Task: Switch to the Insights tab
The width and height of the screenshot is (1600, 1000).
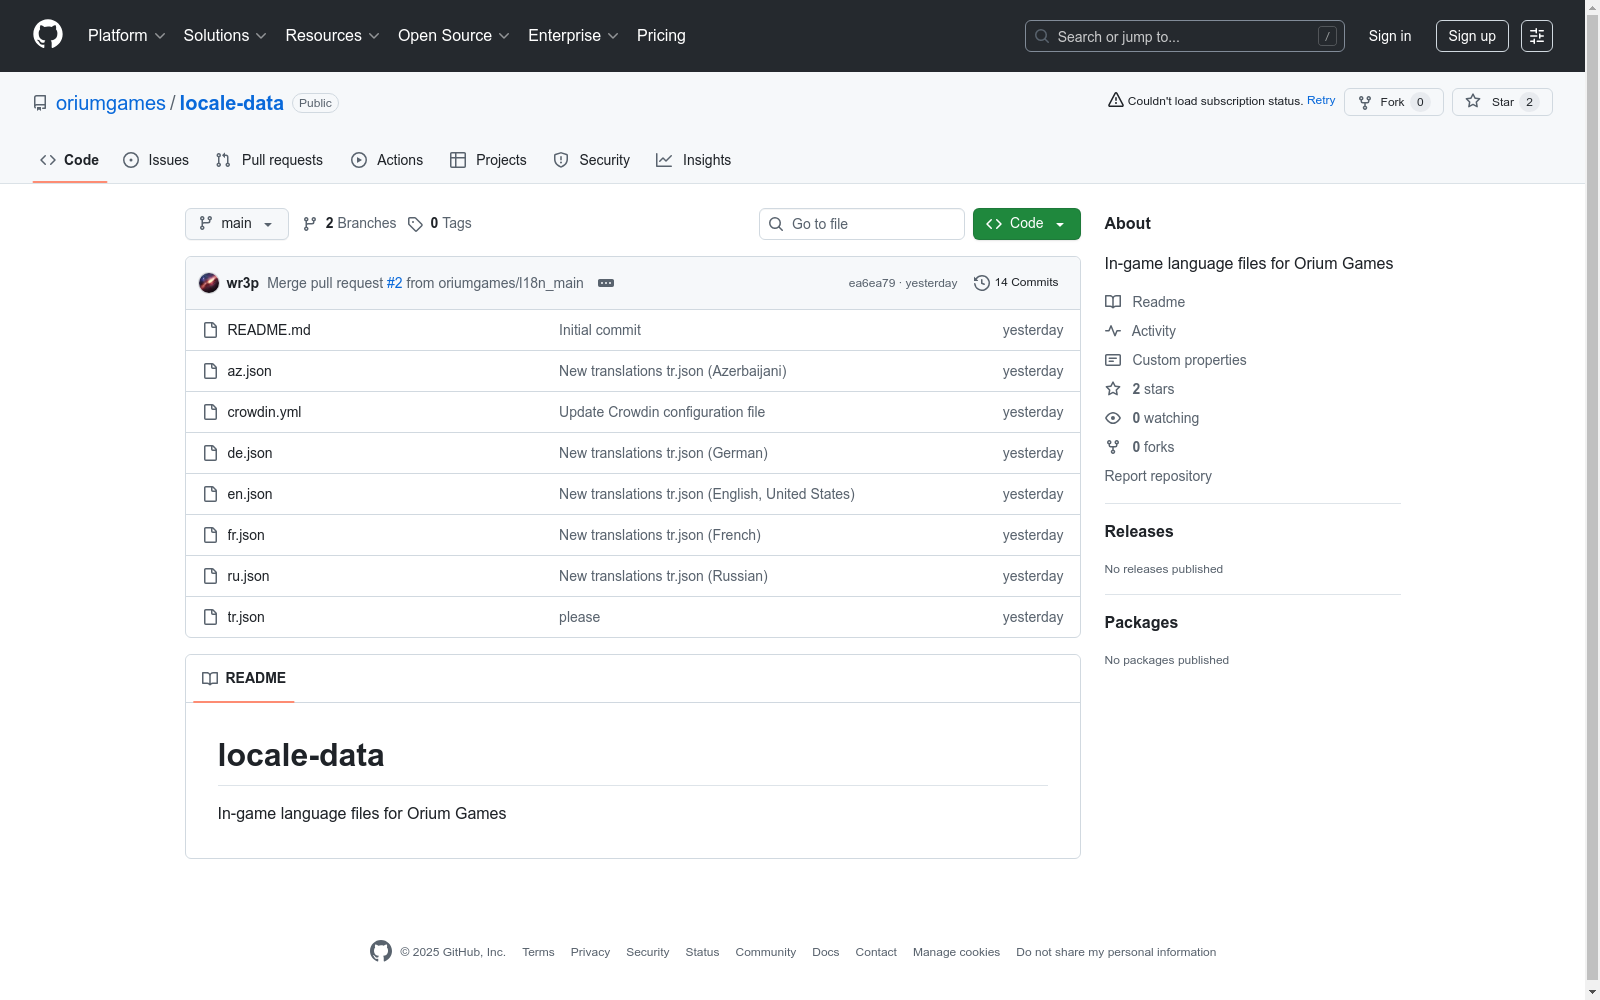Action: pyautogui.click(x=694, y=160)
